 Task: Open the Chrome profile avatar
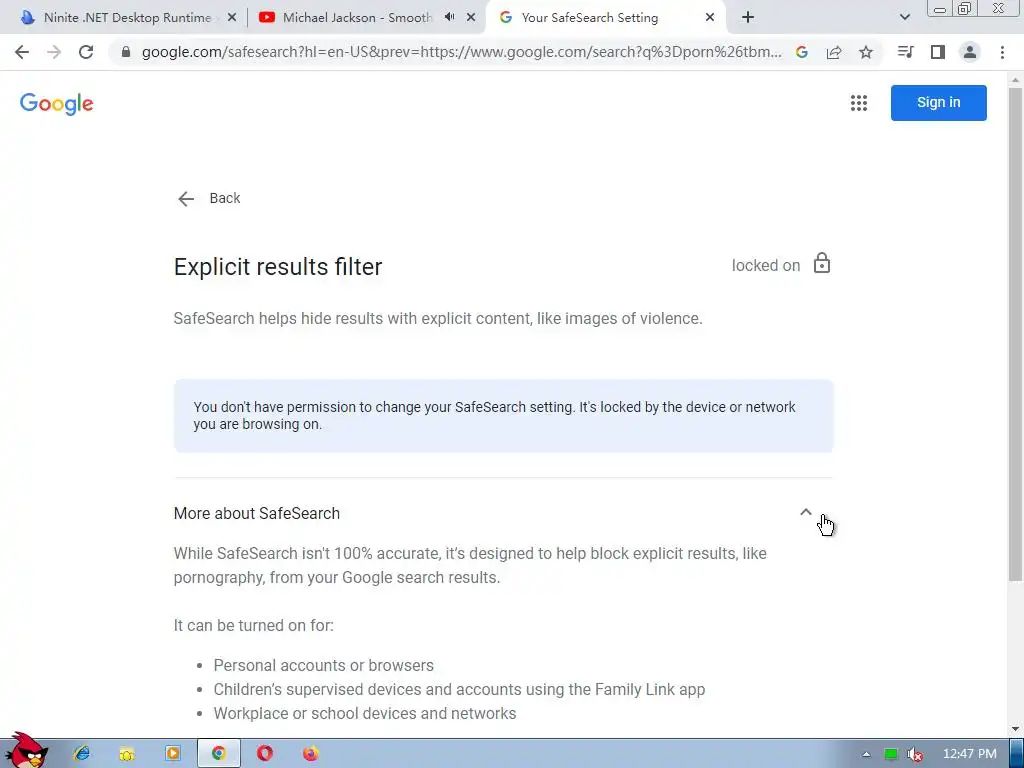pos(970,52)
